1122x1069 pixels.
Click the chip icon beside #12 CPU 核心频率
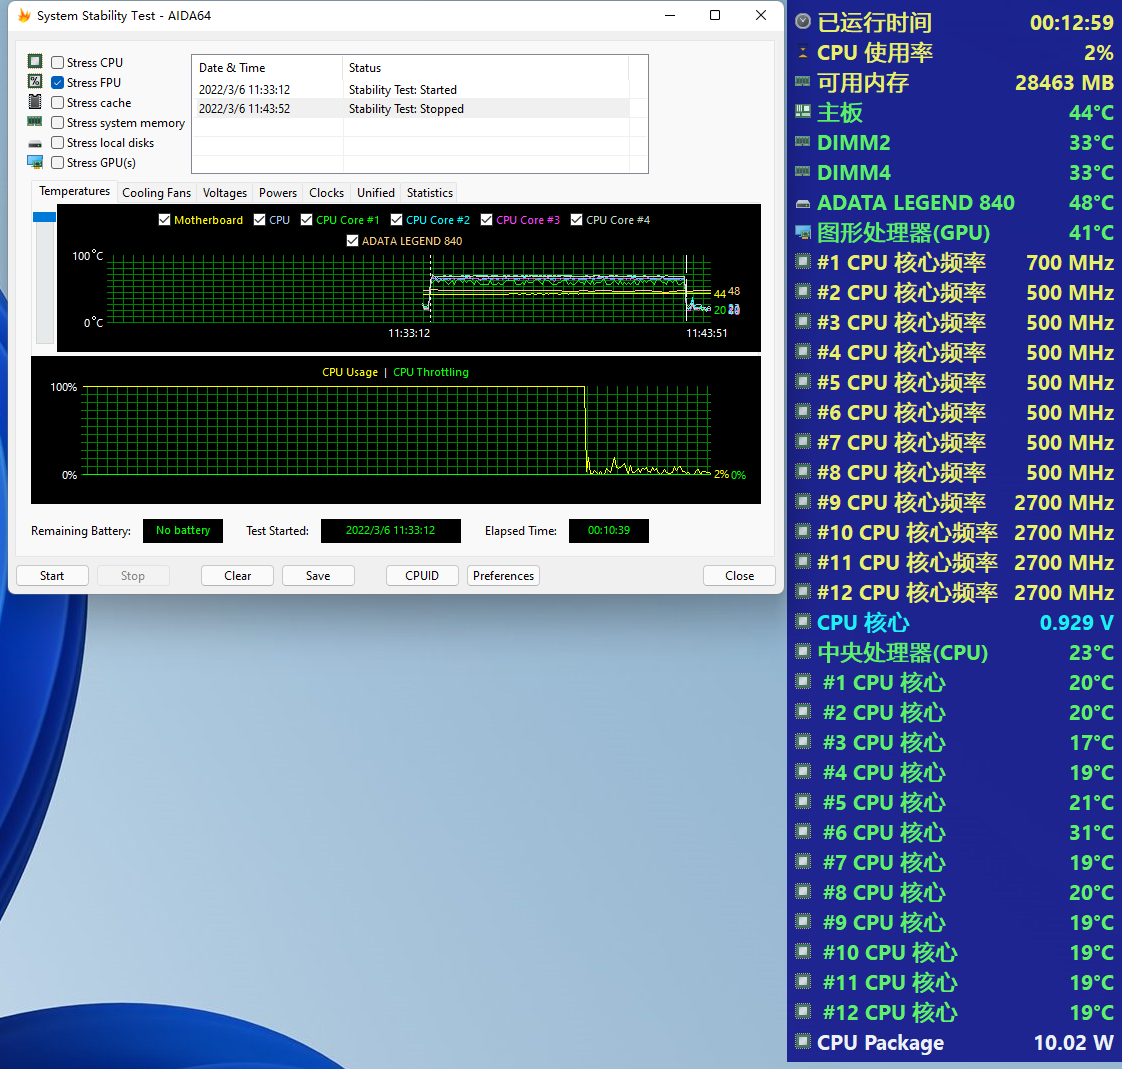tap(803, 591)
